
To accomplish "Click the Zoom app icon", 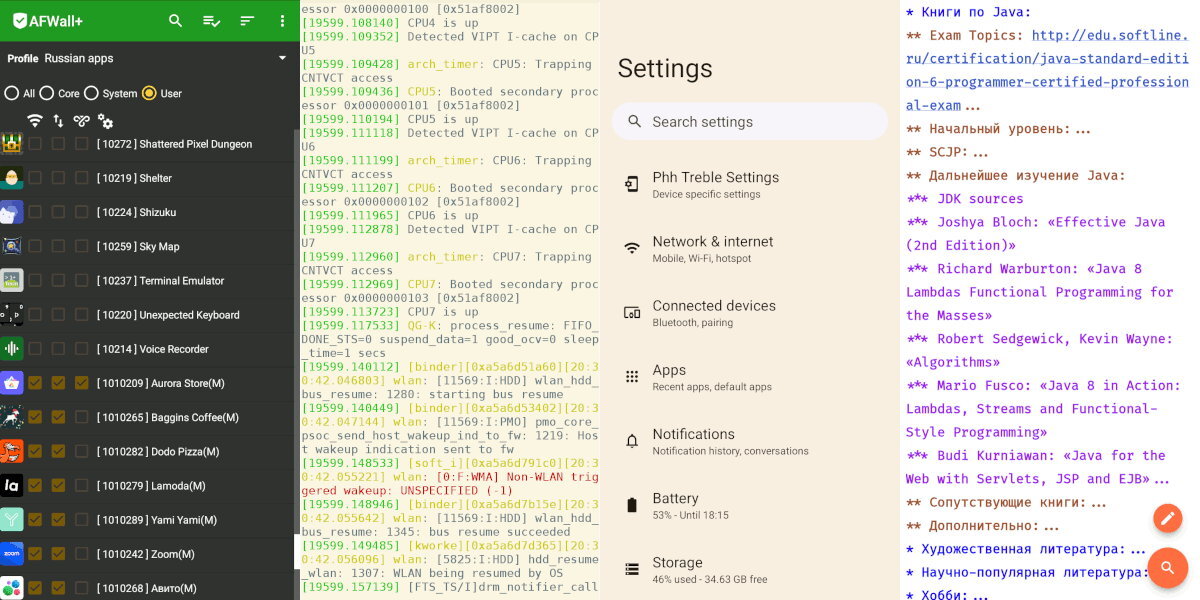I will click(11, 554).
